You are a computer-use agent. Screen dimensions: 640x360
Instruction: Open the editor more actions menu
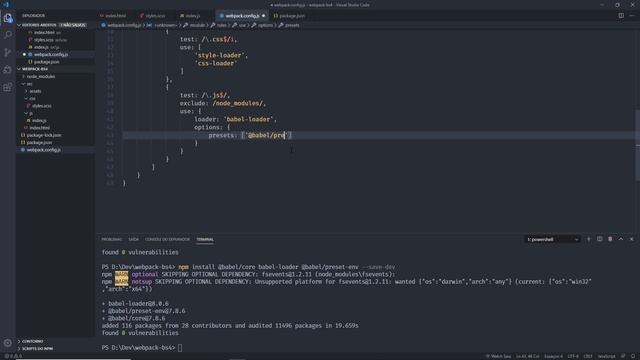pyautogui.click(x=632, y=16)
